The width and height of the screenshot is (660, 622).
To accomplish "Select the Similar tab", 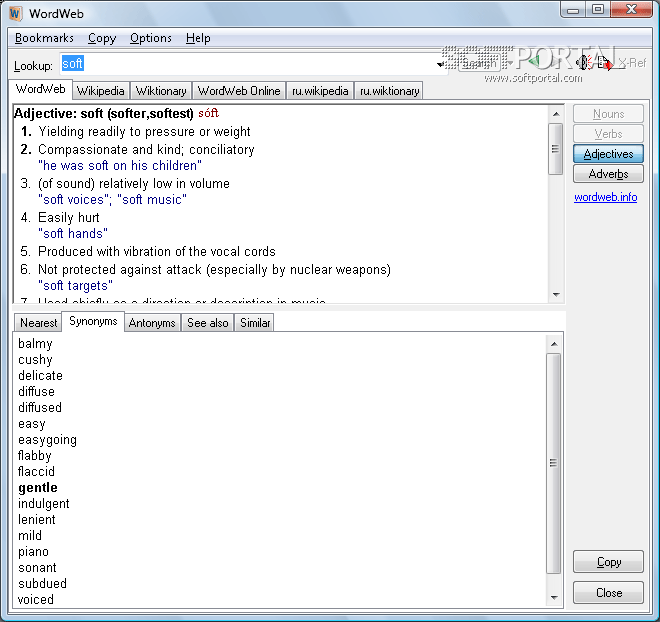I will click(x=255, y=323).
